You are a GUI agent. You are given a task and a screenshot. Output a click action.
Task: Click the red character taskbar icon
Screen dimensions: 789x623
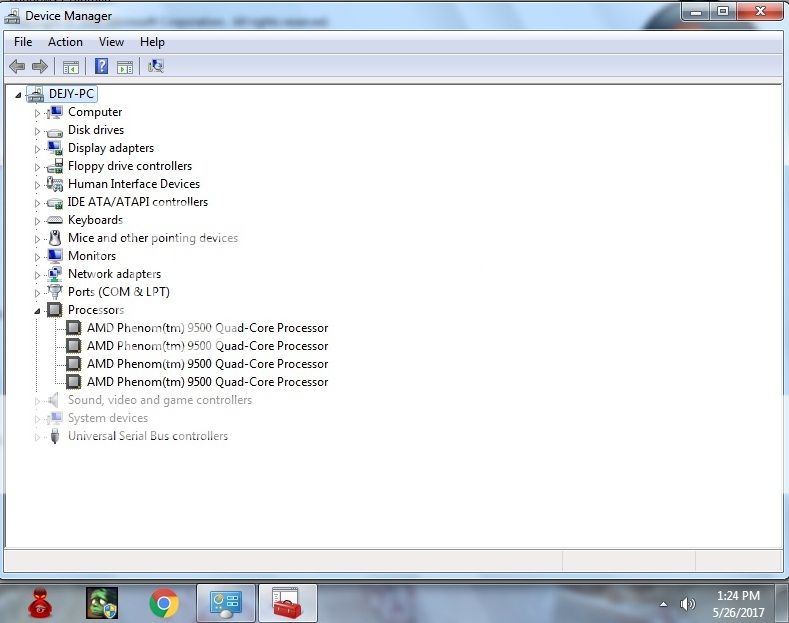(41, 602)
